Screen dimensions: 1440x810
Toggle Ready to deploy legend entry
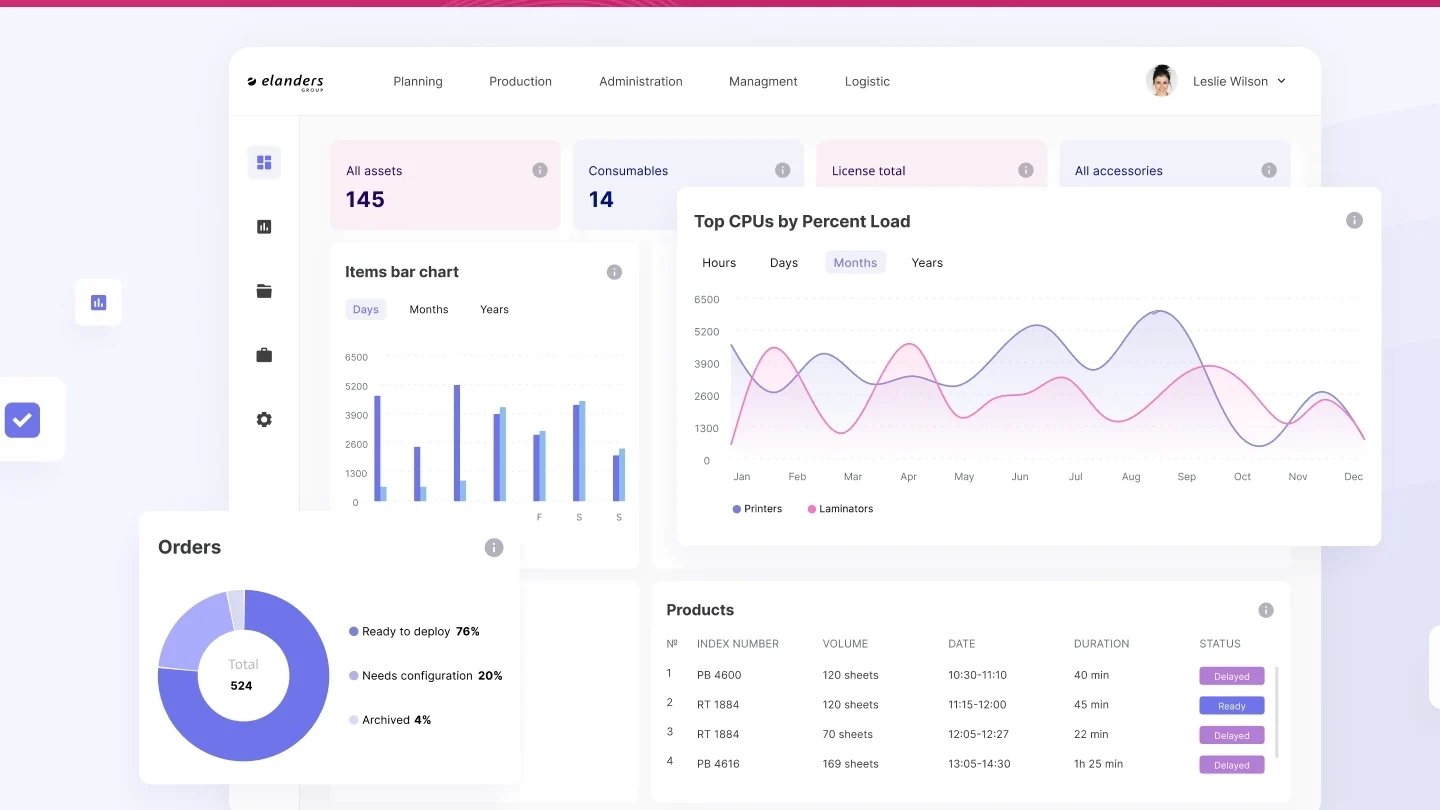click(x=414, y=632)
